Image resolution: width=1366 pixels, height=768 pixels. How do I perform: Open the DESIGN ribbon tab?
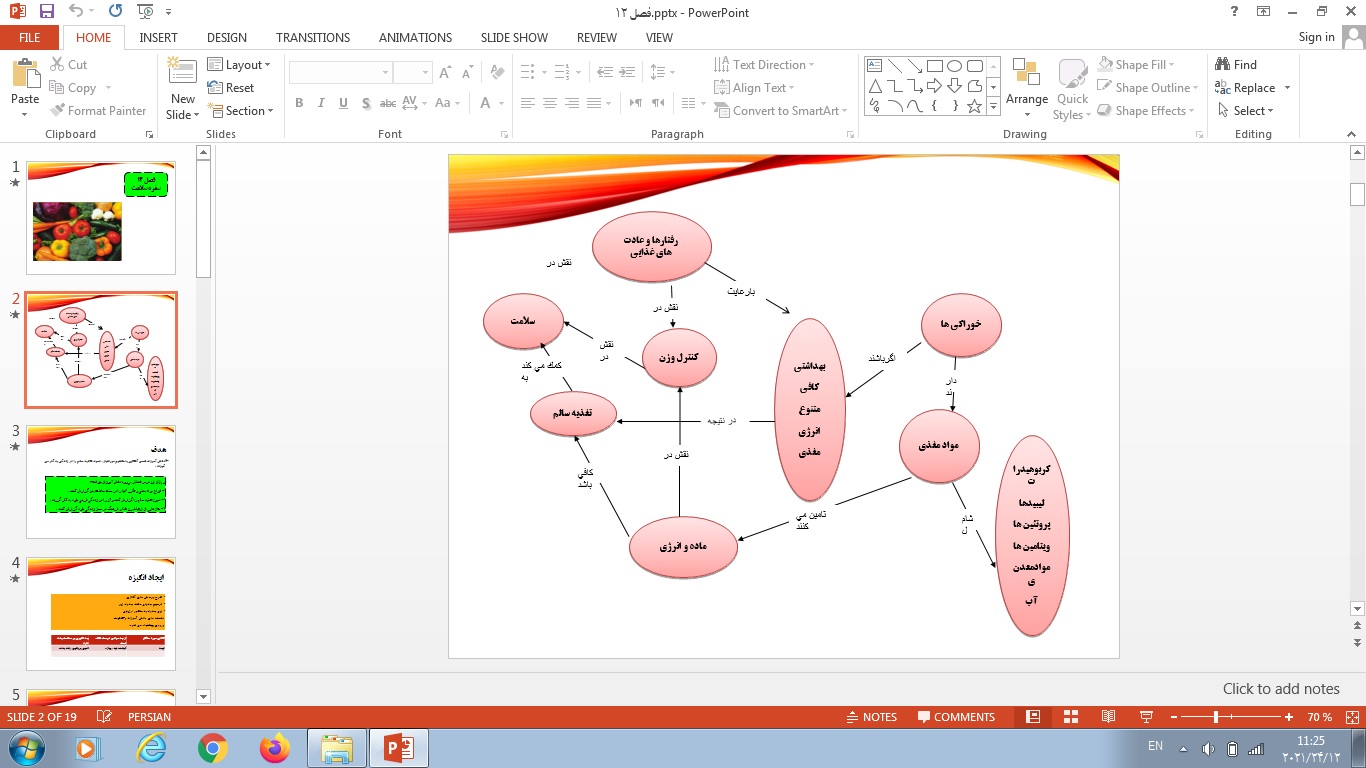point(227,37)
